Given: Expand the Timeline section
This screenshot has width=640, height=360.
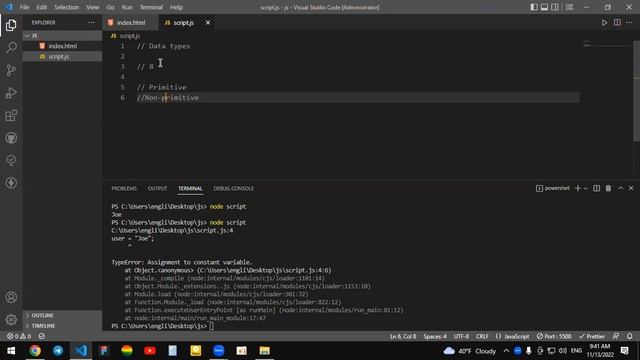Looking at the screenshot, I should point(62,326).
